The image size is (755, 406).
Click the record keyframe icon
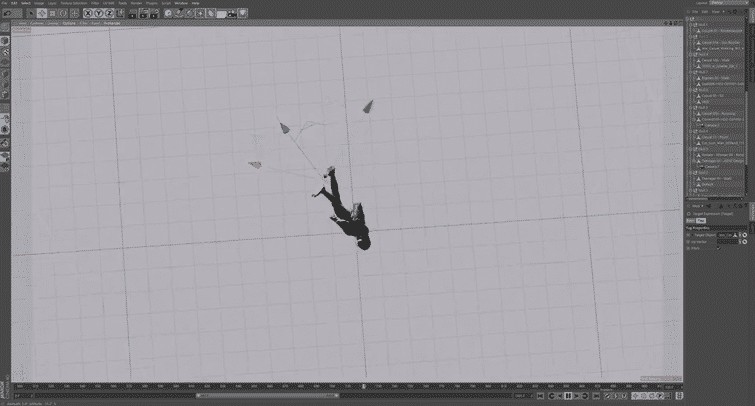(608, 396)
